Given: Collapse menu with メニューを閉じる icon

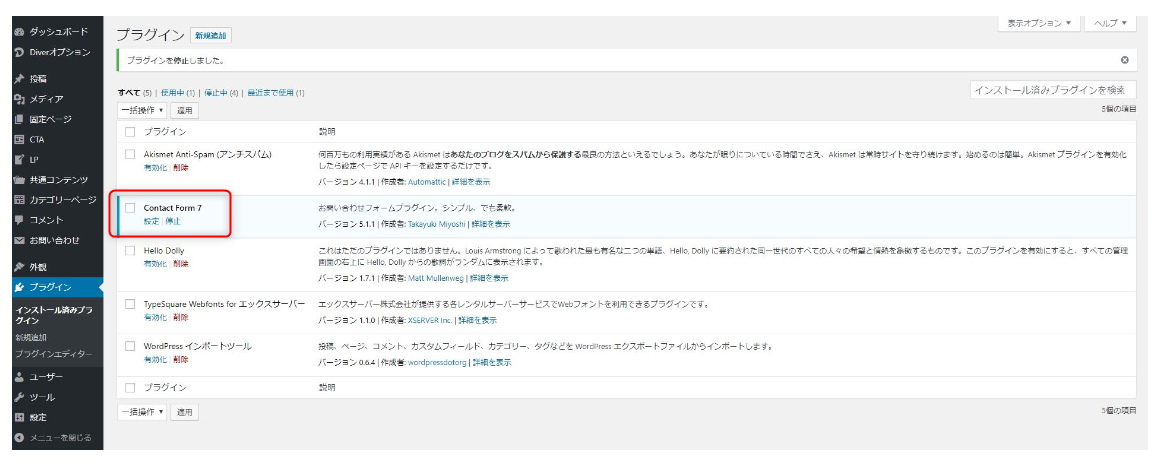Looking at the screenshot, I should click(19, 438).
